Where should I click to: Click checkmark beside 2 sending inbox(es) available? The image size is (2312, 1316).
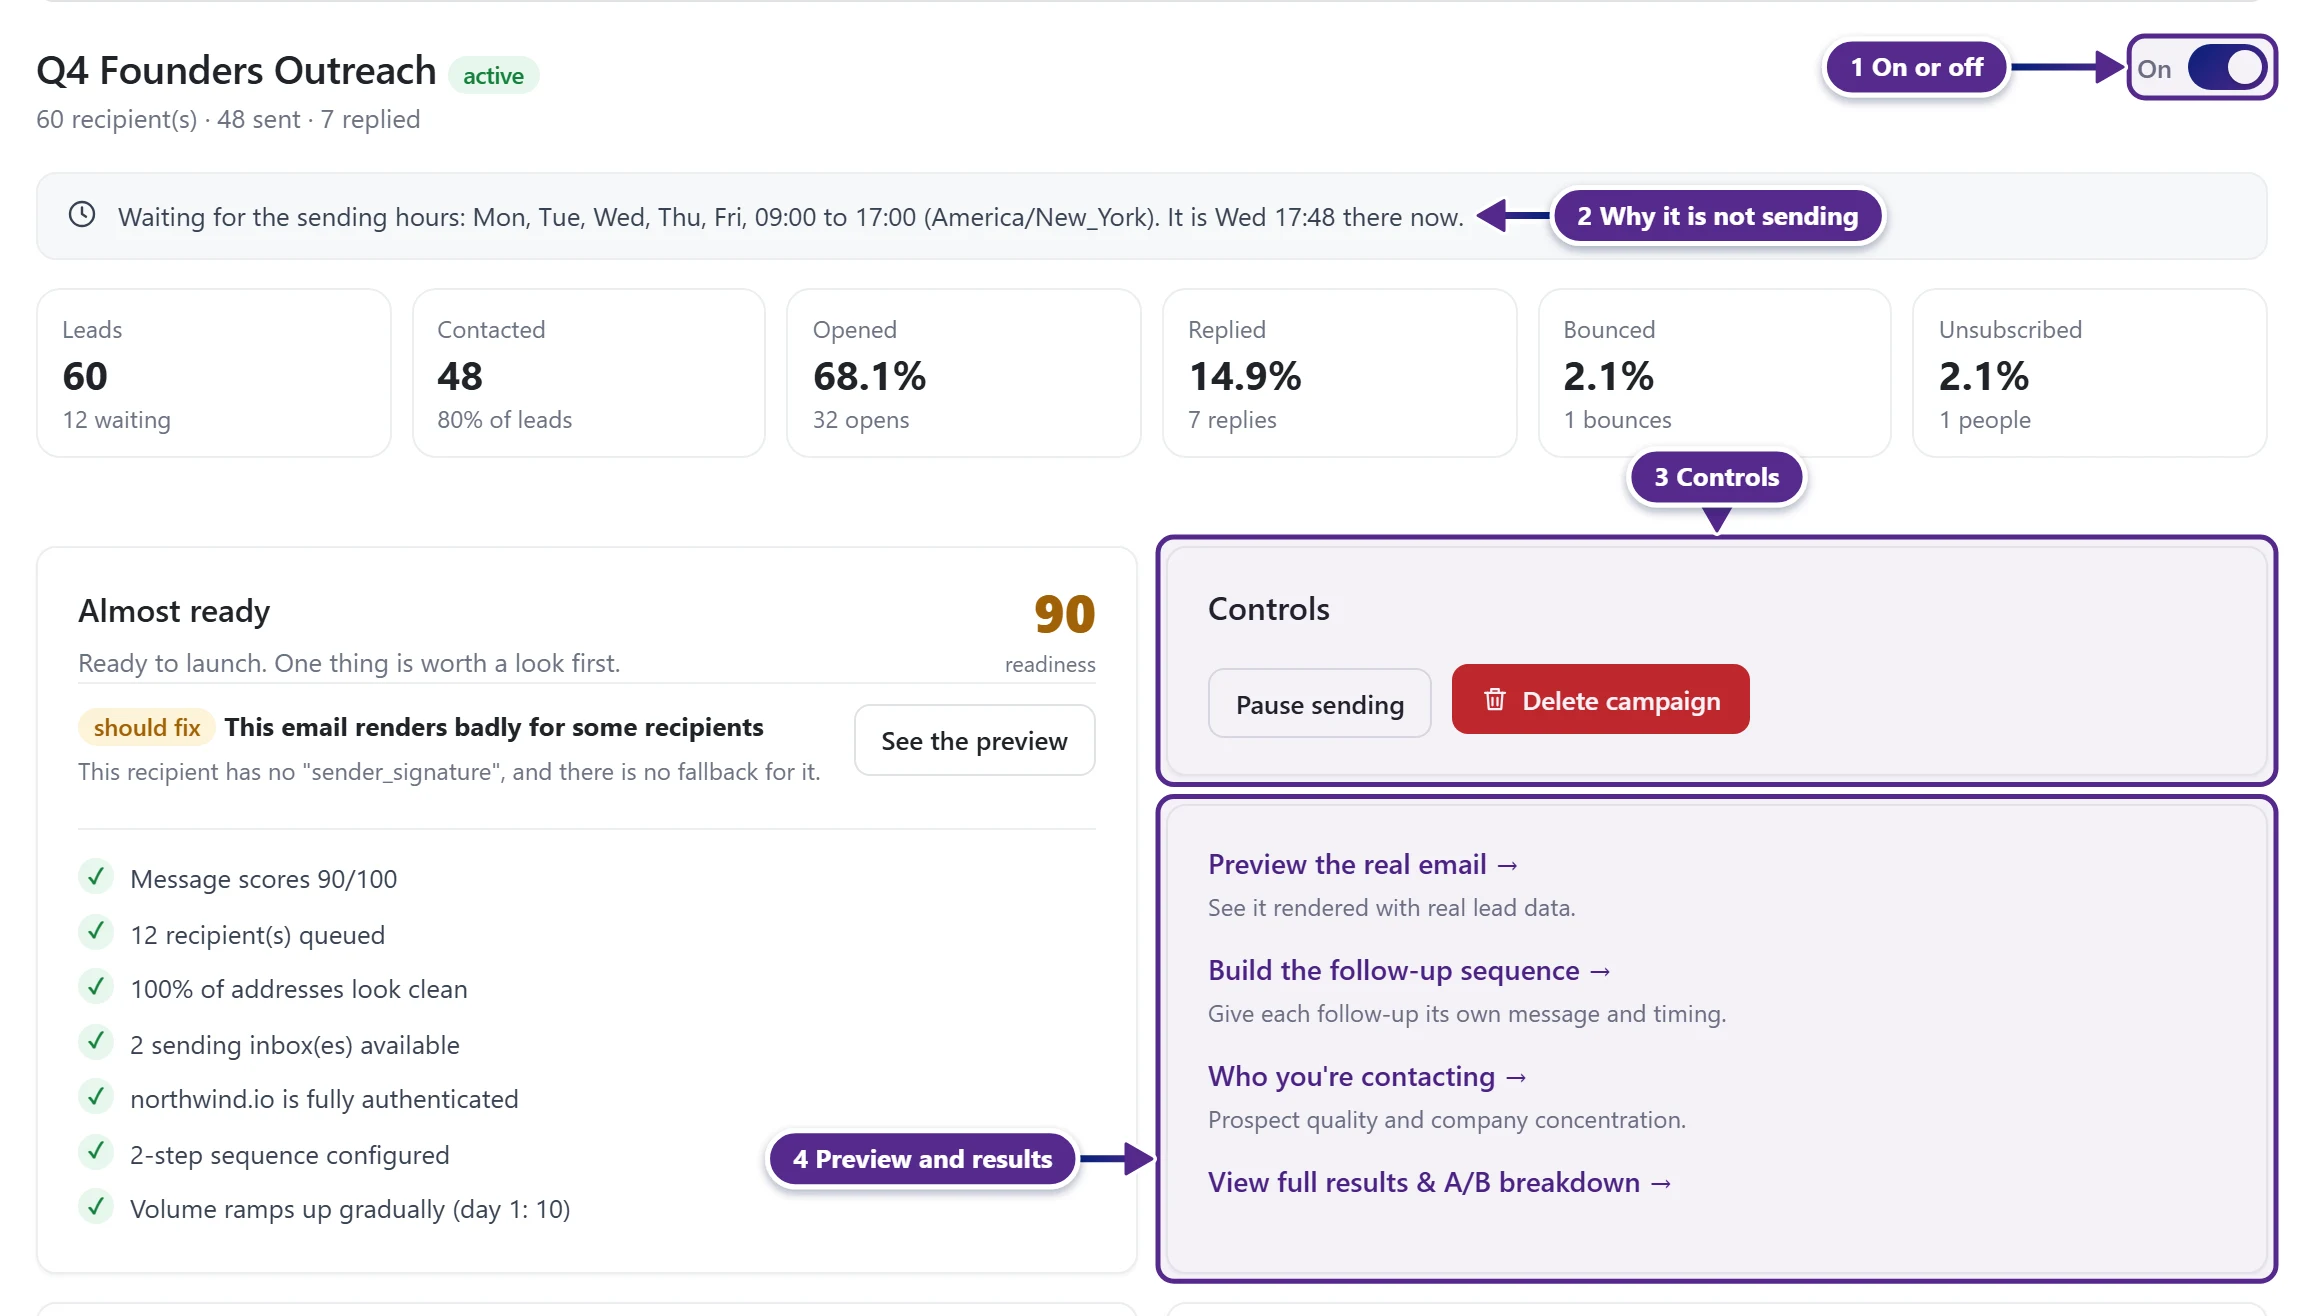click(x=96, y=1043)
